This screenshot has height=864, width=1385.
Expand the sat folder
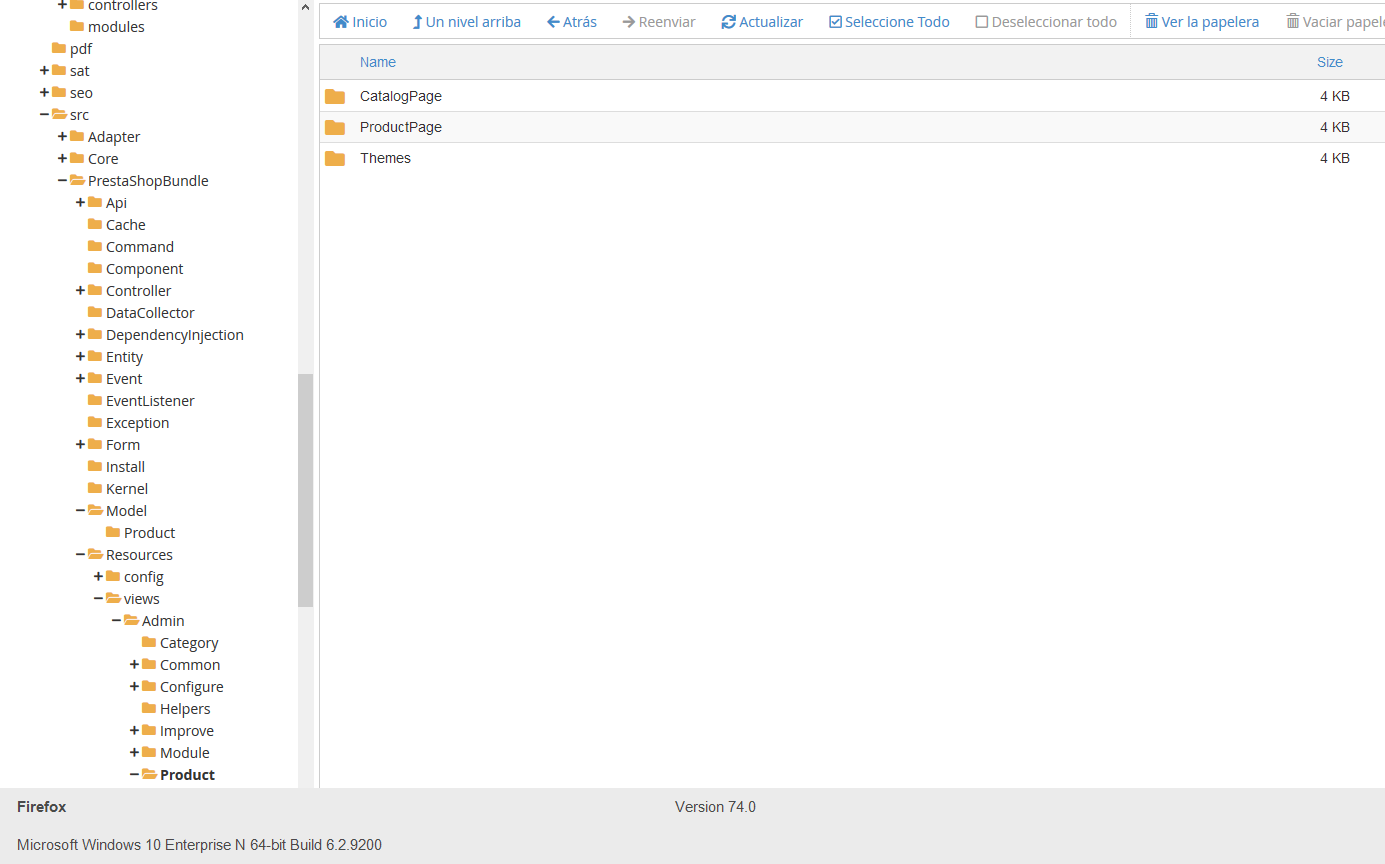[x=44, y=70]
